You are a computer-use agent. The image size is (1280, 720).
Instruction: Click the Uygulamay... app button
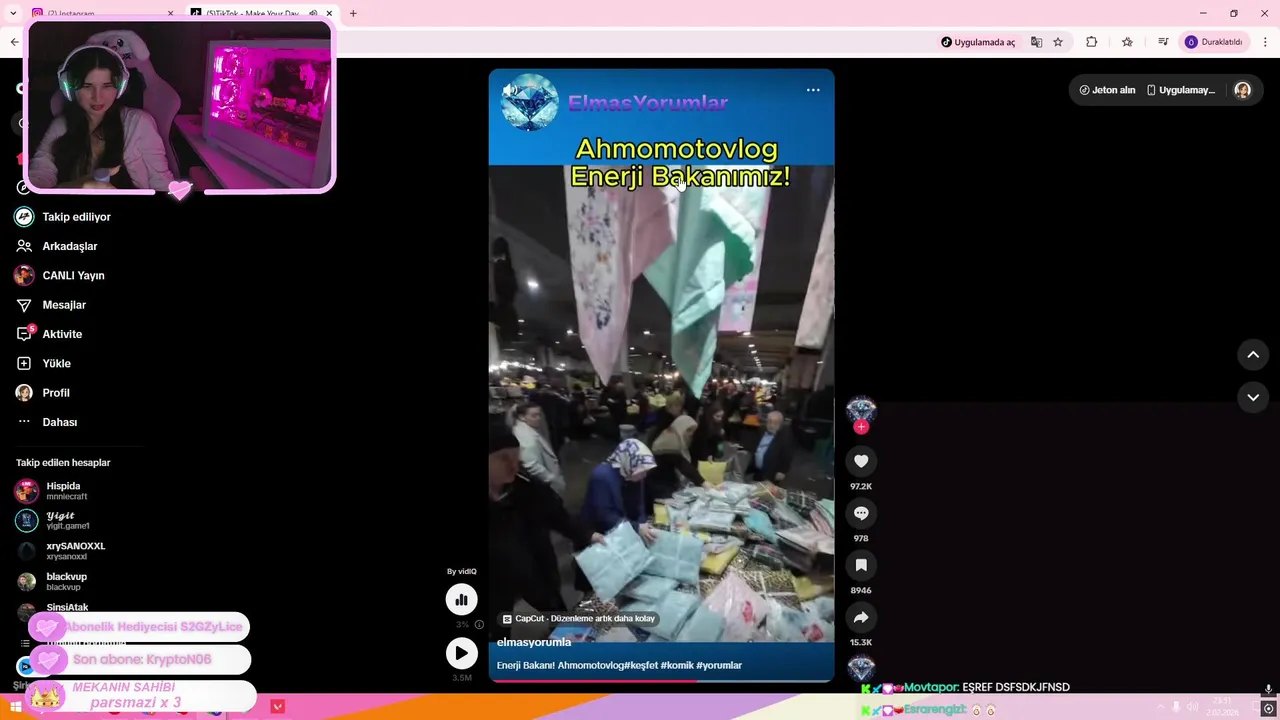pos(1181,90)
